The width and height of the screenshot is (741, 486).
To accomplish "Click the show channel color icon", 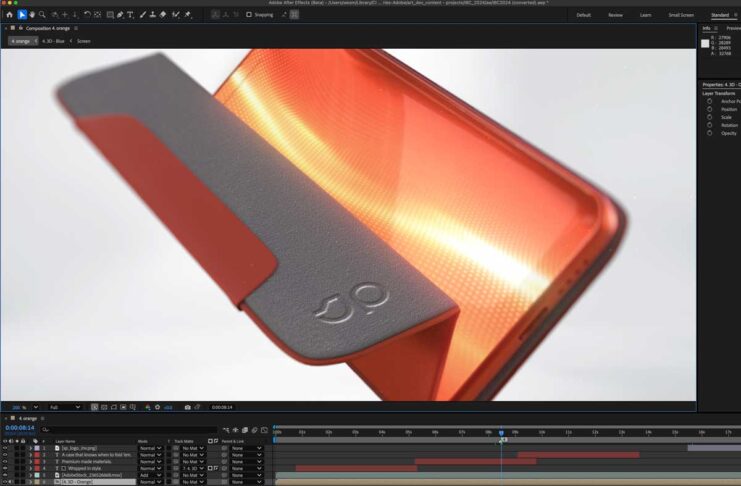I will coord(147,407).
